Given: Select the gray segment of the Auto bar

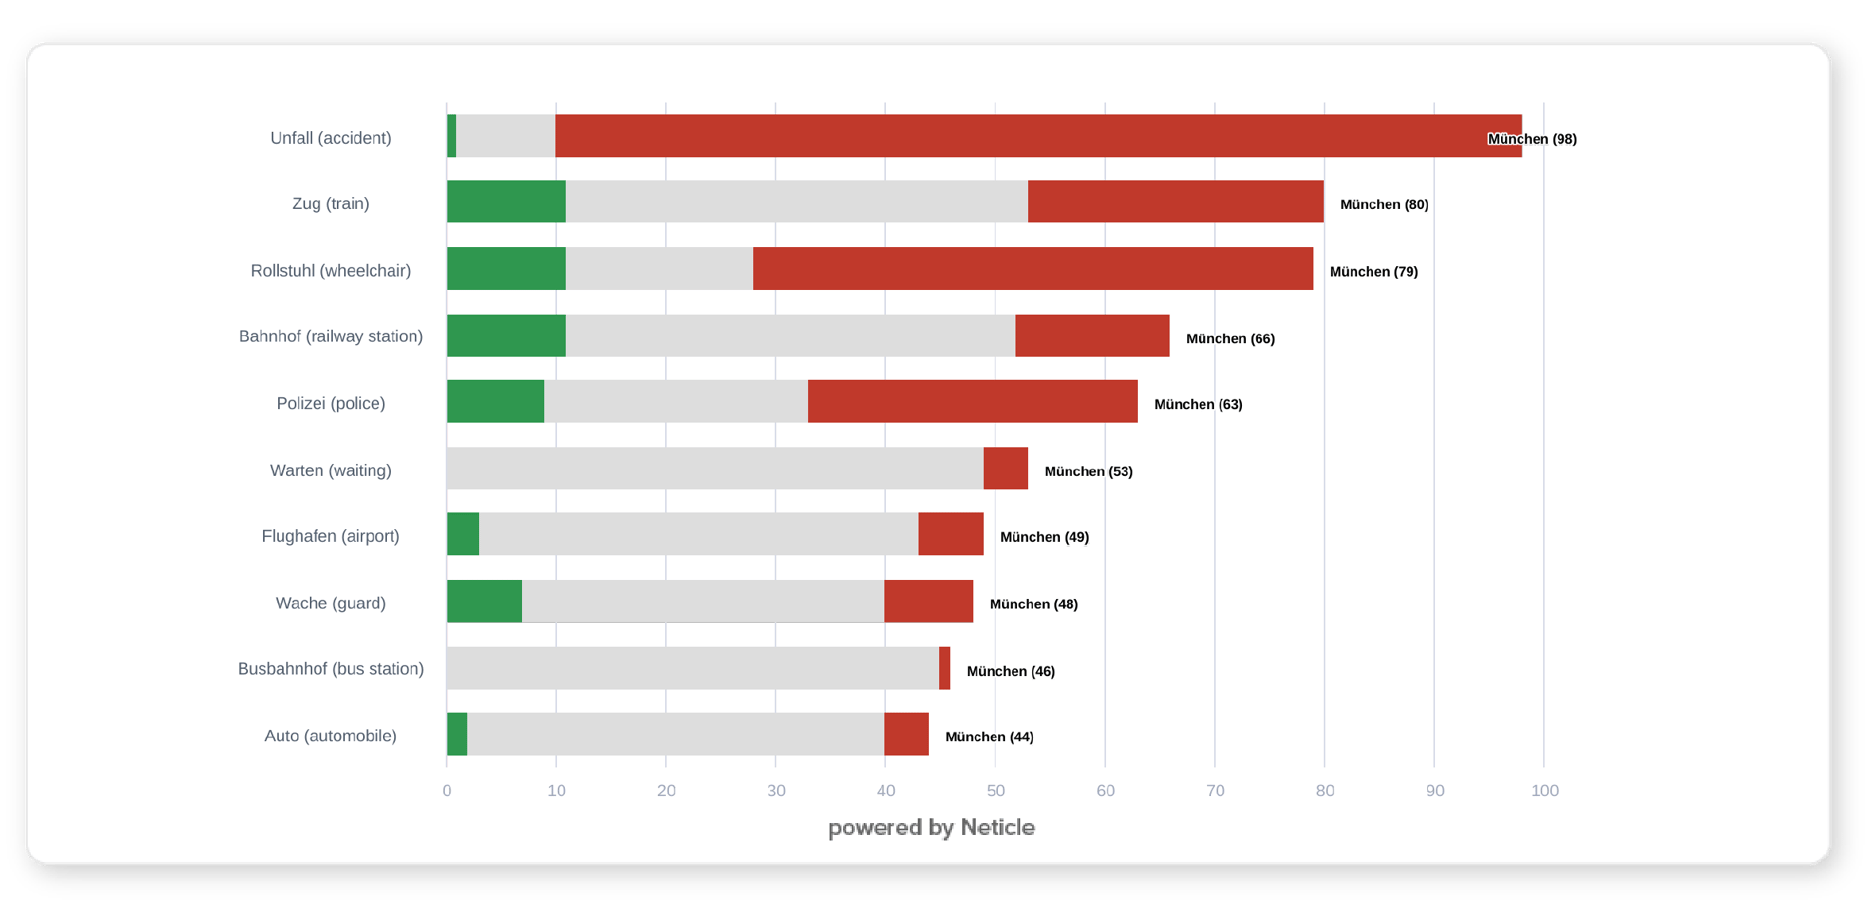Looking at the screenshot, I should coord(676,734).
